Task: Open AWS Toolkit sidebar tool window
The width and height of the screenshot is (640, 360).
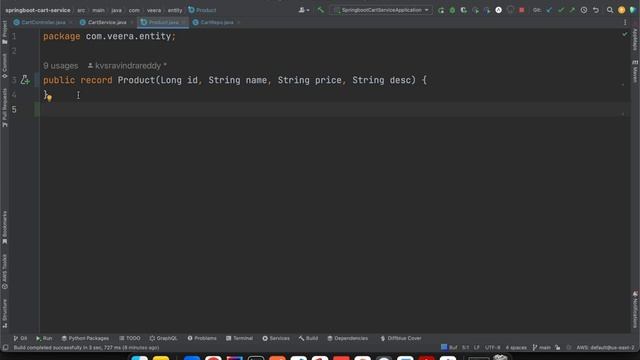Action: (x=4, y=272)
